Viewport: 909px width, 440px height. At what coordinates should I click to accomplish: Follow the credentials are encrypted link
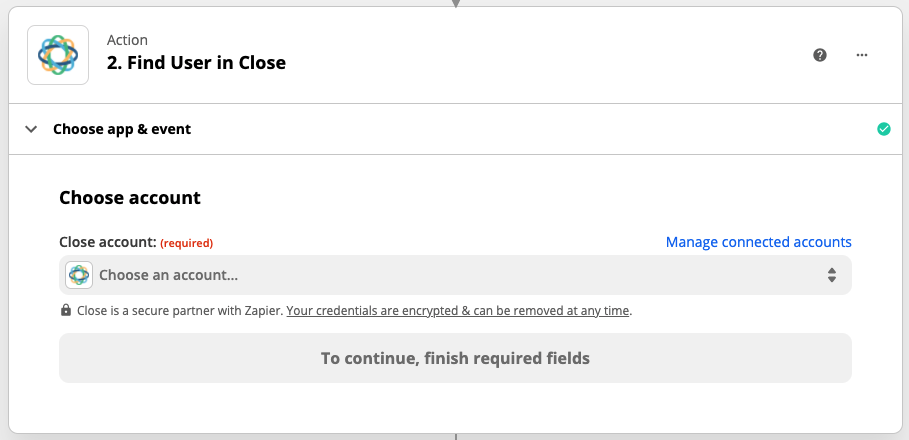(457, 310)
